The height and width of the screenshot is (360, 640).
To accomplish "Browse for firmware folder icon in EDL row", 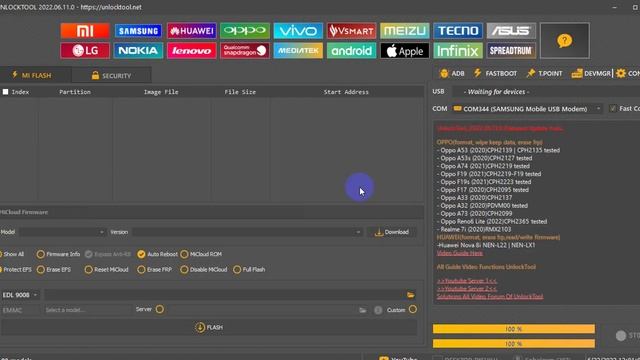I will click(411, 295).
